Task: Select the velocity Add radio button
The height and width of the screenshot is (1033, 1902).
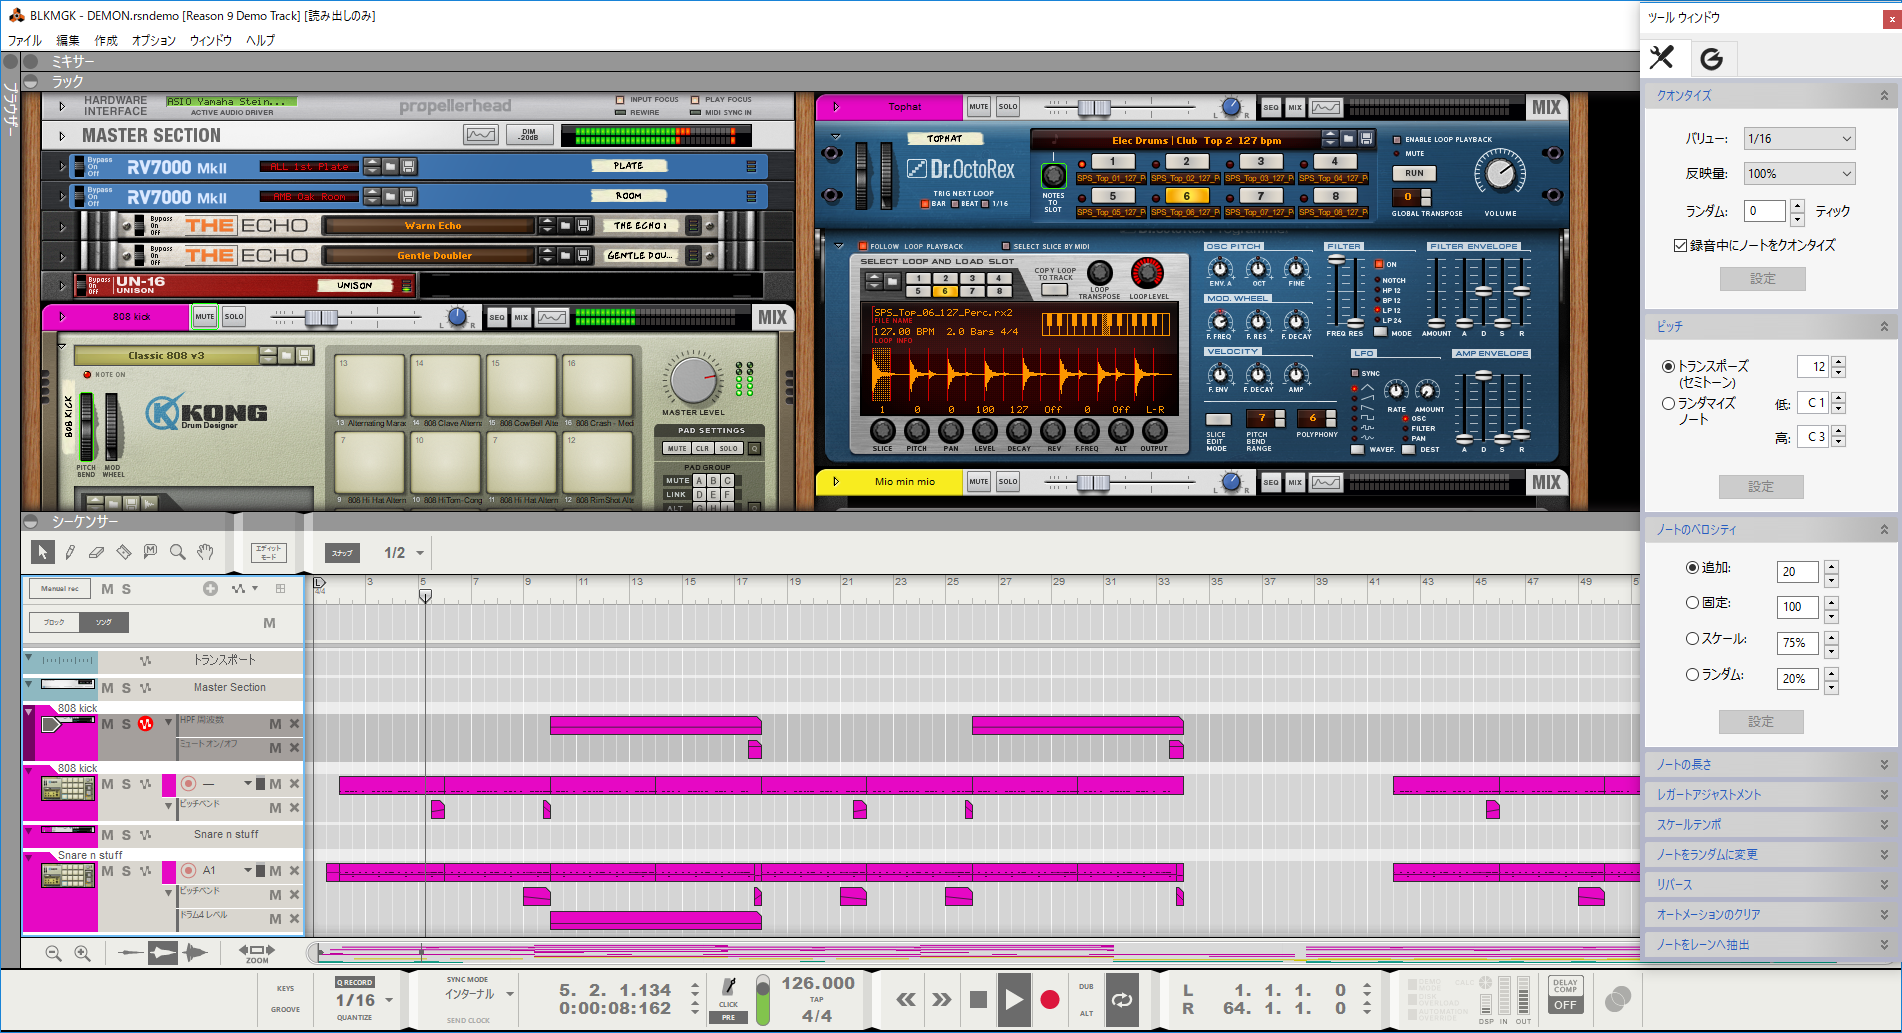Action: (1692, 567)
